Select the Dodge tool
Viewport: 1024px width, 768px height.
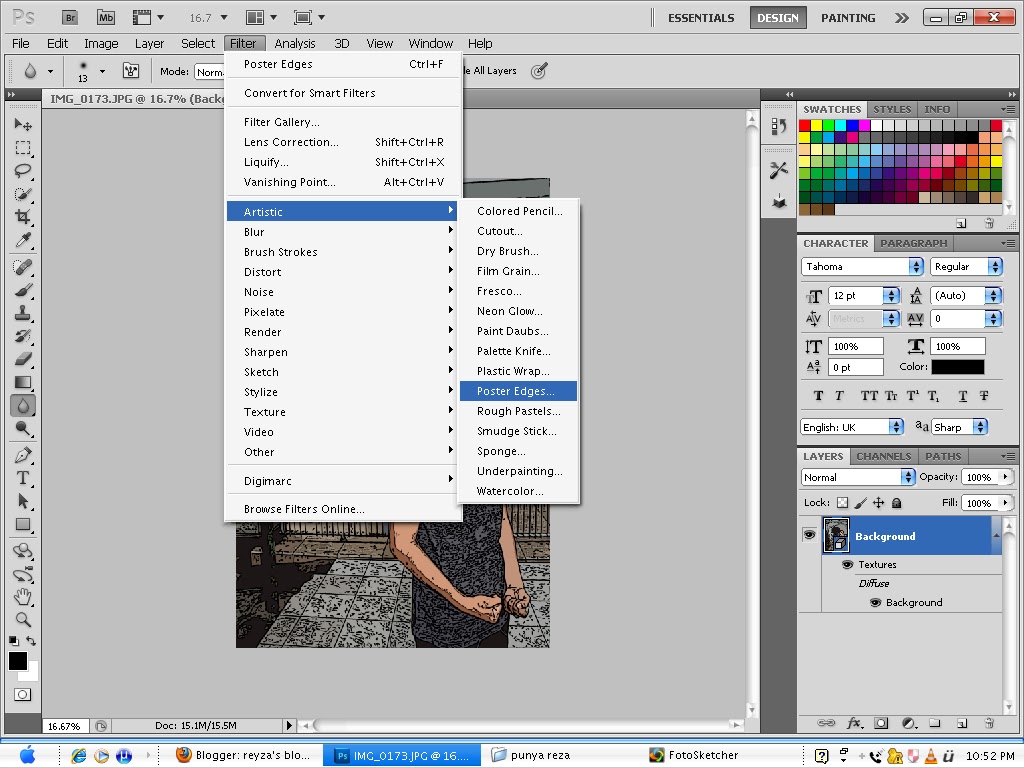(23, 429)
